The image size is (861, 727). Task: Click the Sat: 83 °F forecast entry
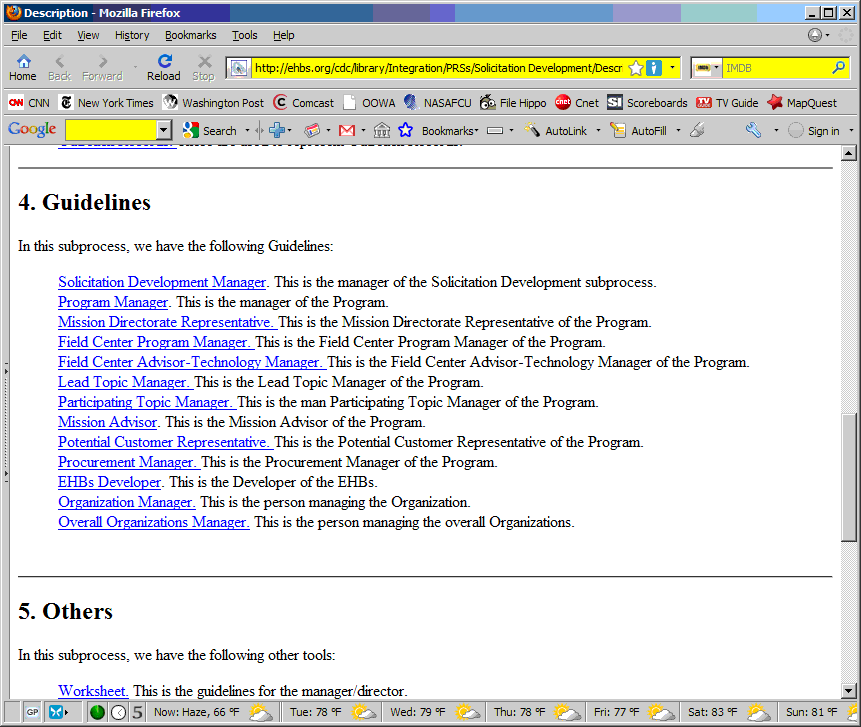click(730, 712)
